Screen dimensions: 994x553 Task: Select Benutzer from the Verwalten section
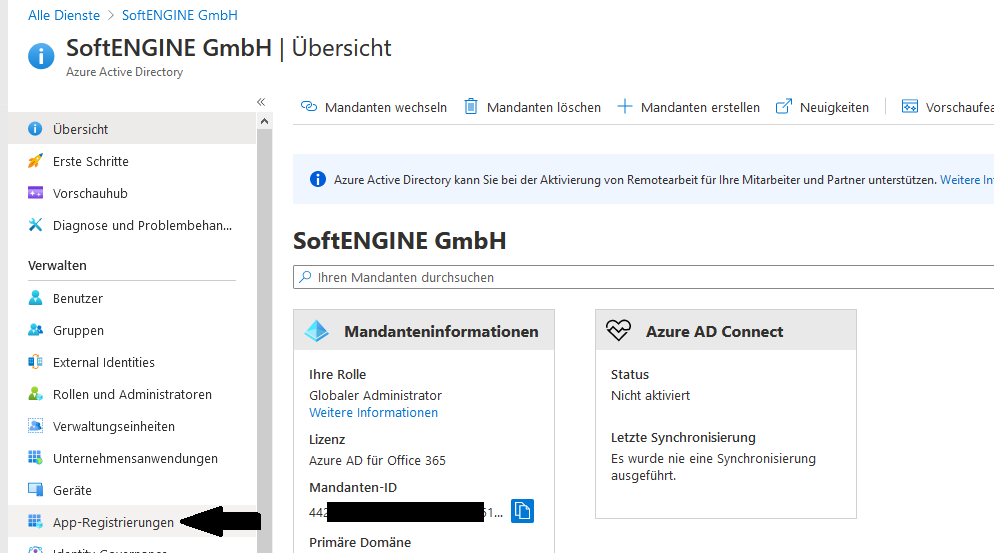(x=78, y=298)
